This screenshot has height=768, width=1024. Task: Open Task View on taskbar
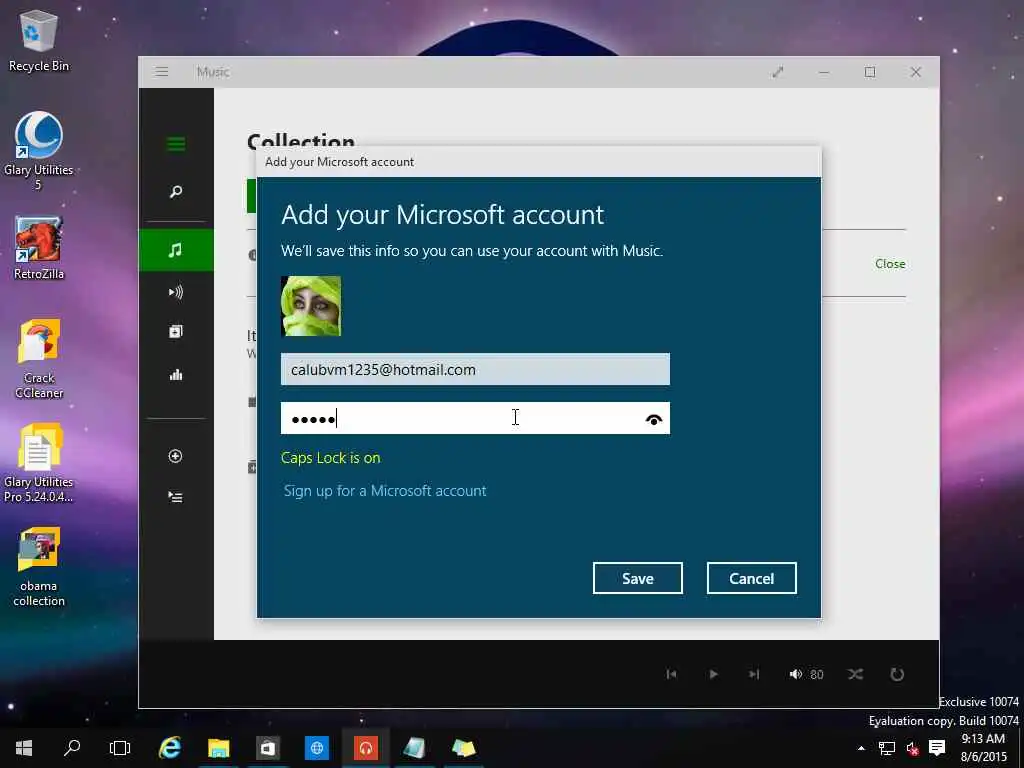pyautogui.click(x=120, y=748)
